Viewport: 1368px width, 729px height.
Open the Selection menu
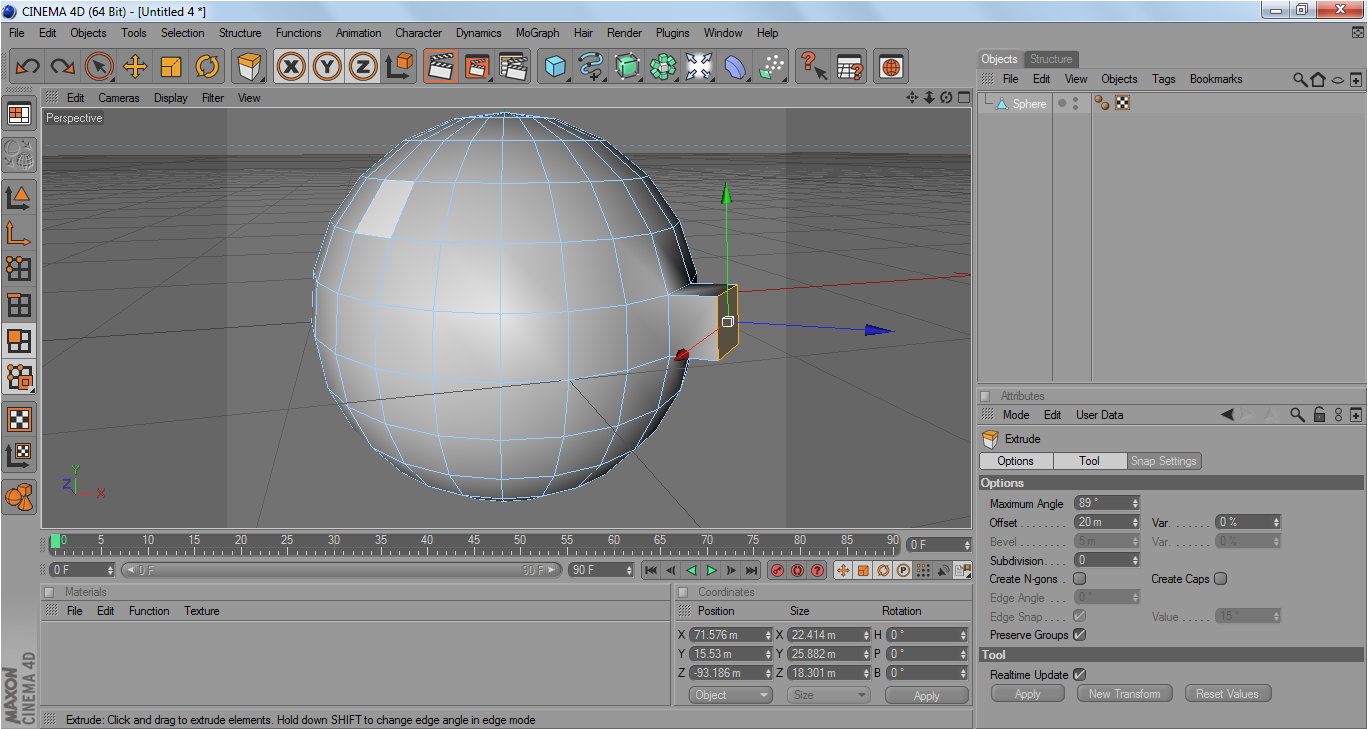pyautogui.click(x=183, y=33)
